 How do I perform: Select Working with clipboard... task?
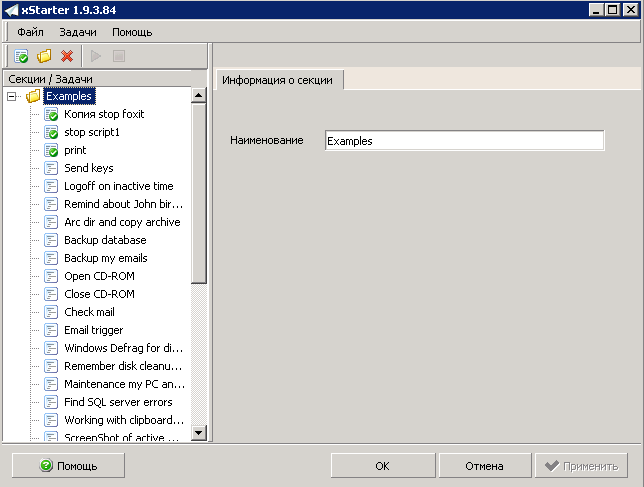pos(124,420)
